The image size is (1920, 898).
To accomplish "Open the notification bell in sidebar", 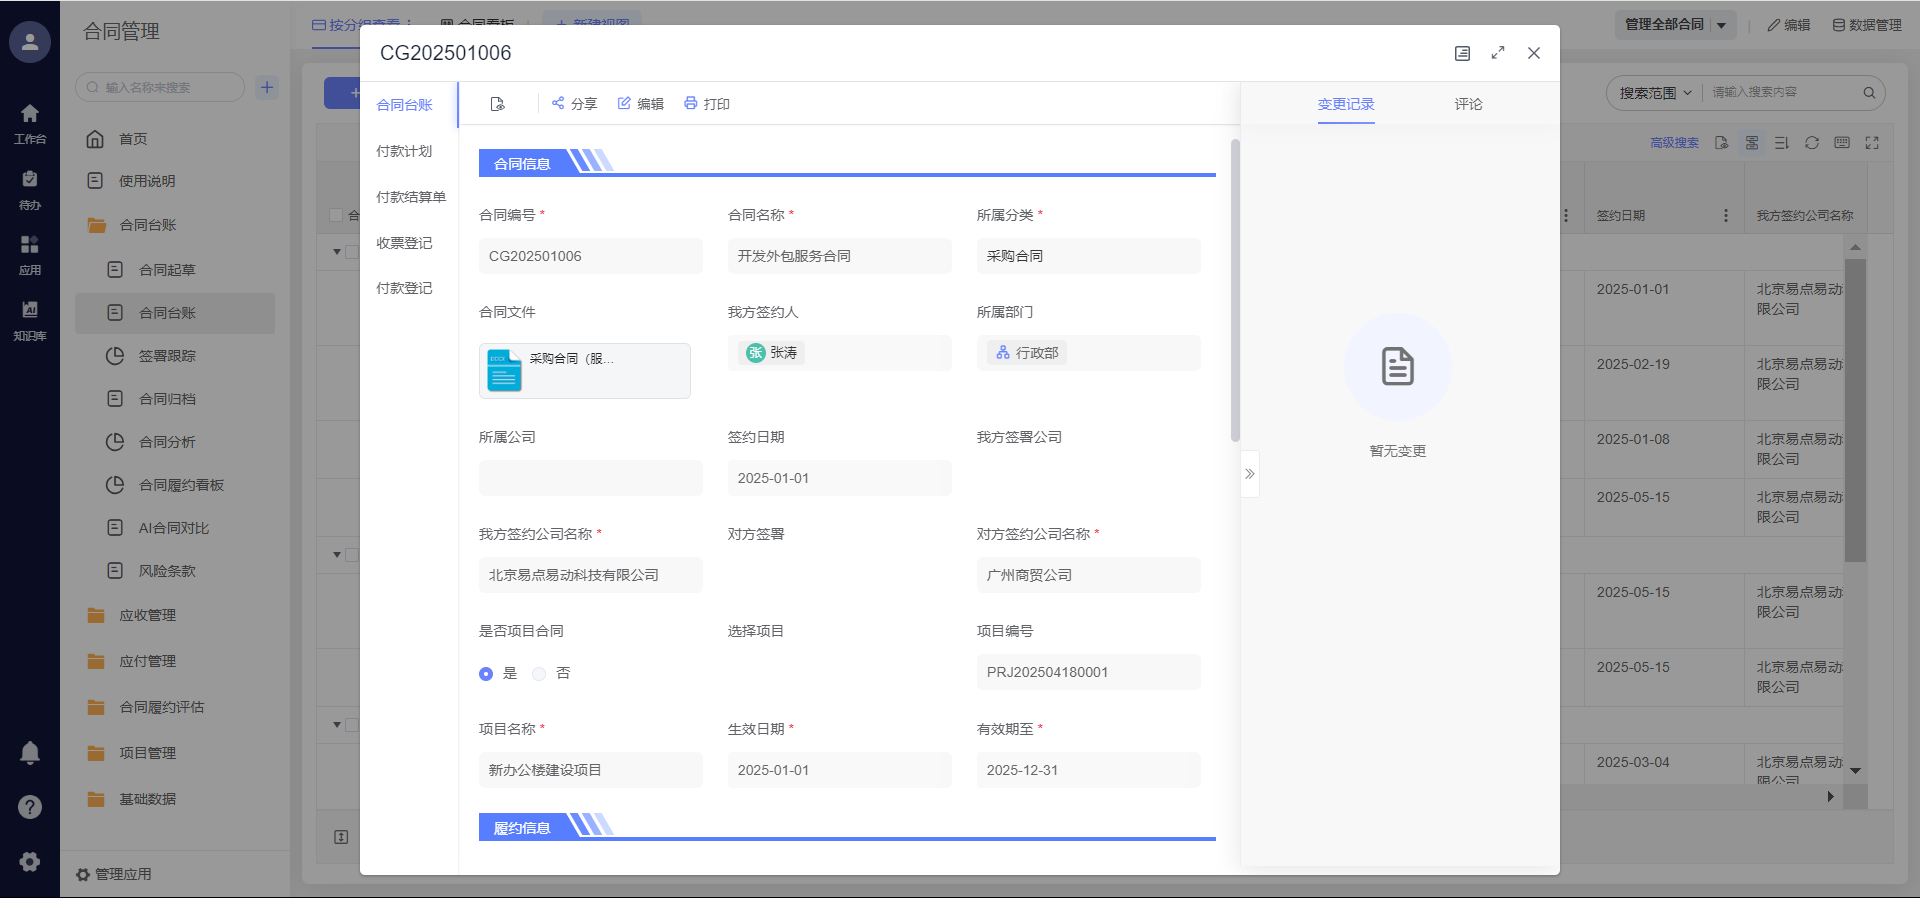I will pos(30,753).
